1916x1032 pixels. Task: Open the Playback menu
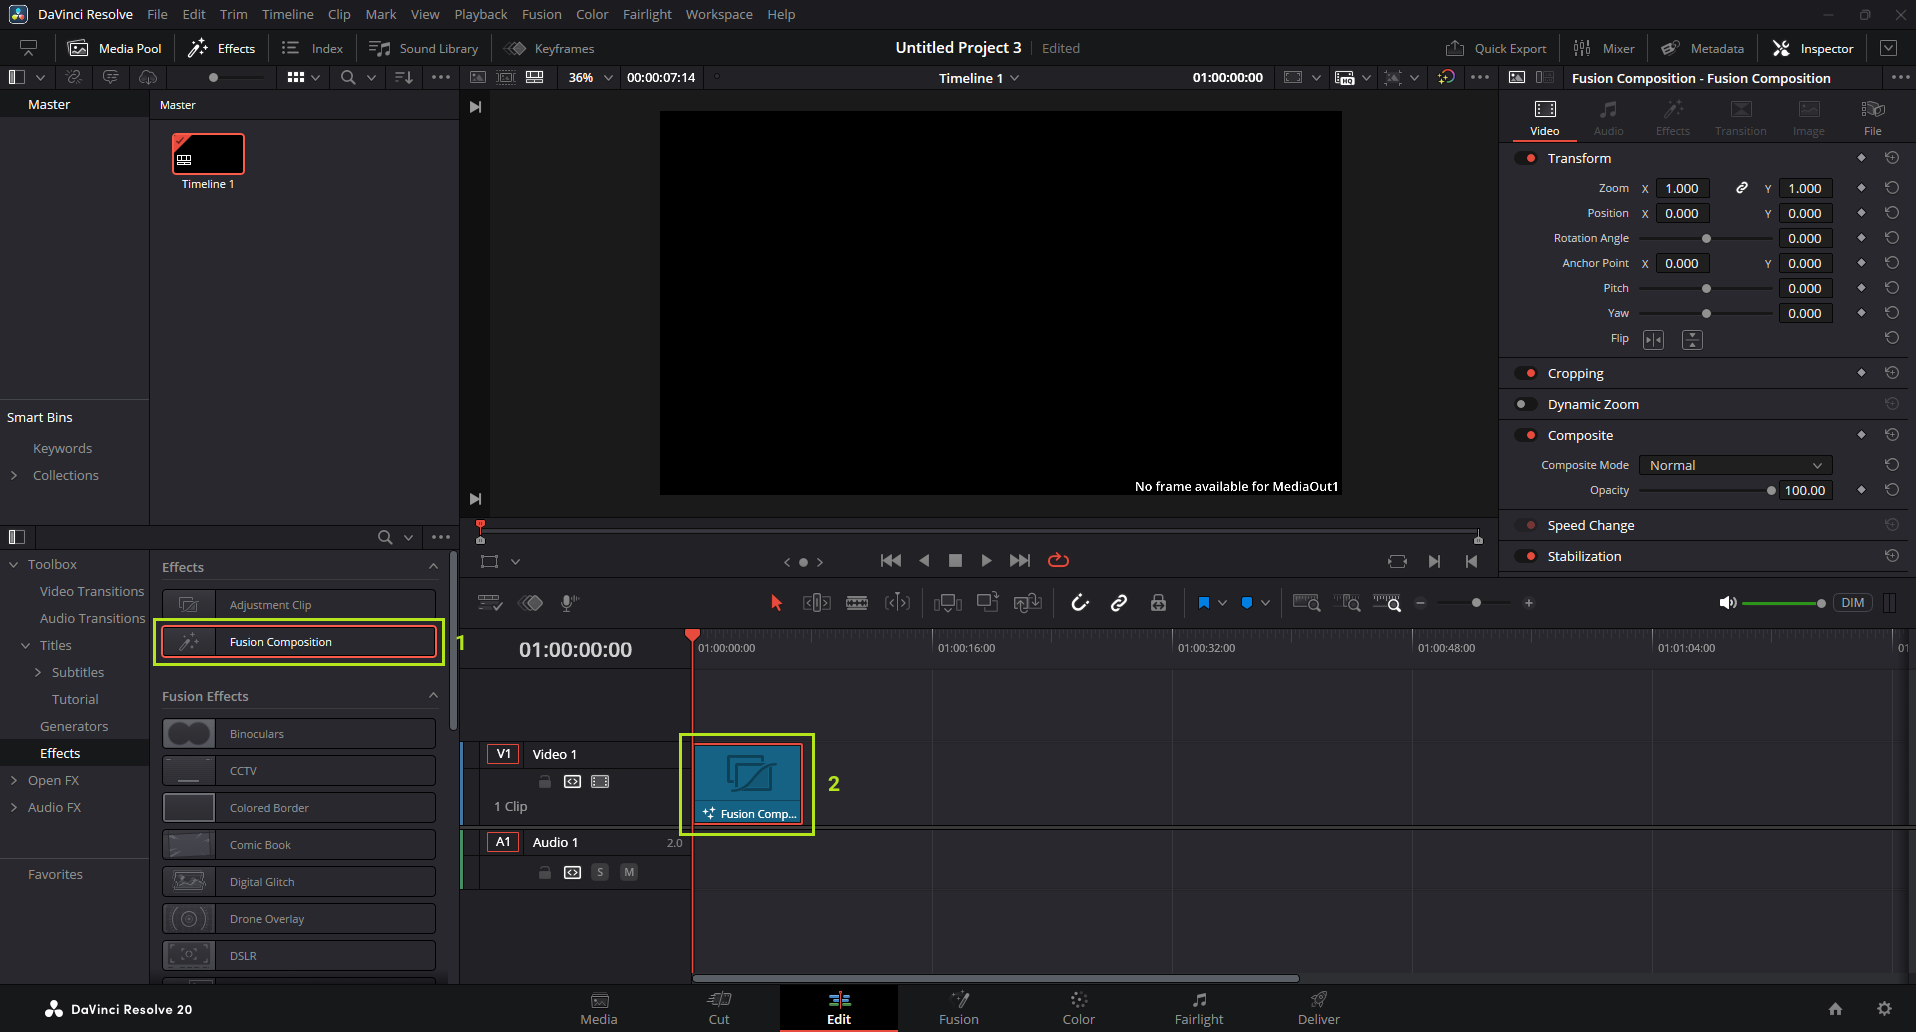(480, 15)
